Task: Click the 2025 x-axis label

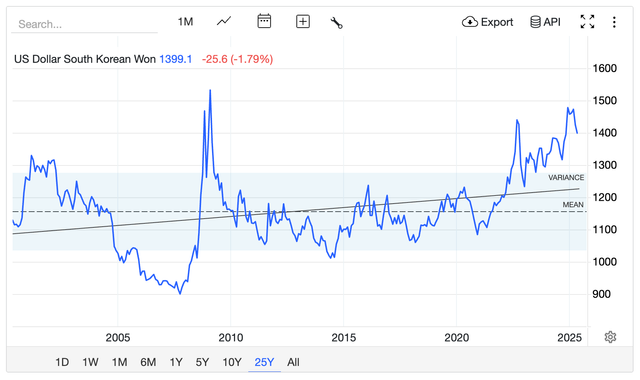Action: [569, 338]
